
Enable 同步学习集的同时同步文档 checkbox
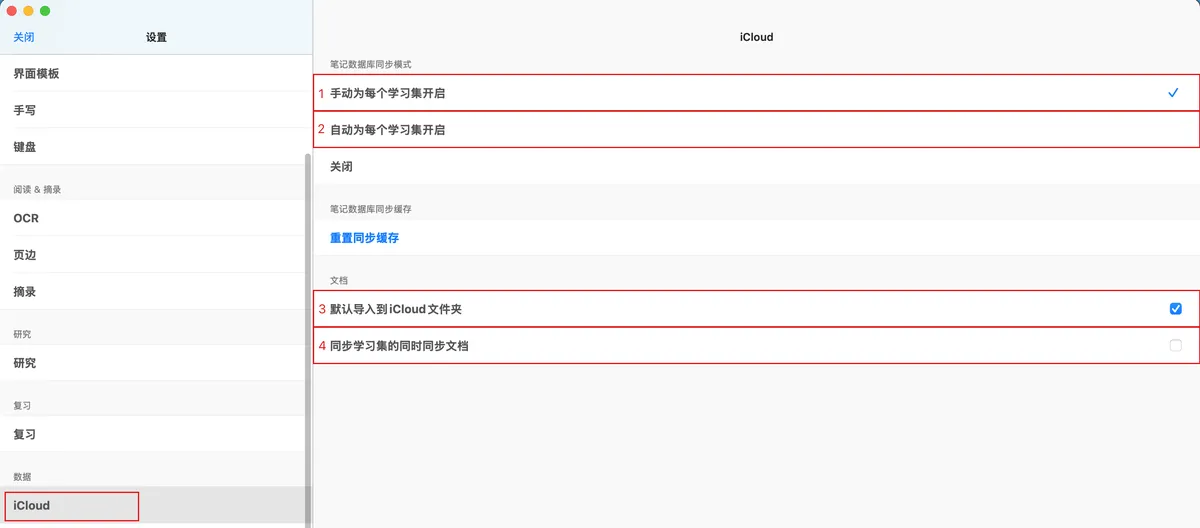1176,346
